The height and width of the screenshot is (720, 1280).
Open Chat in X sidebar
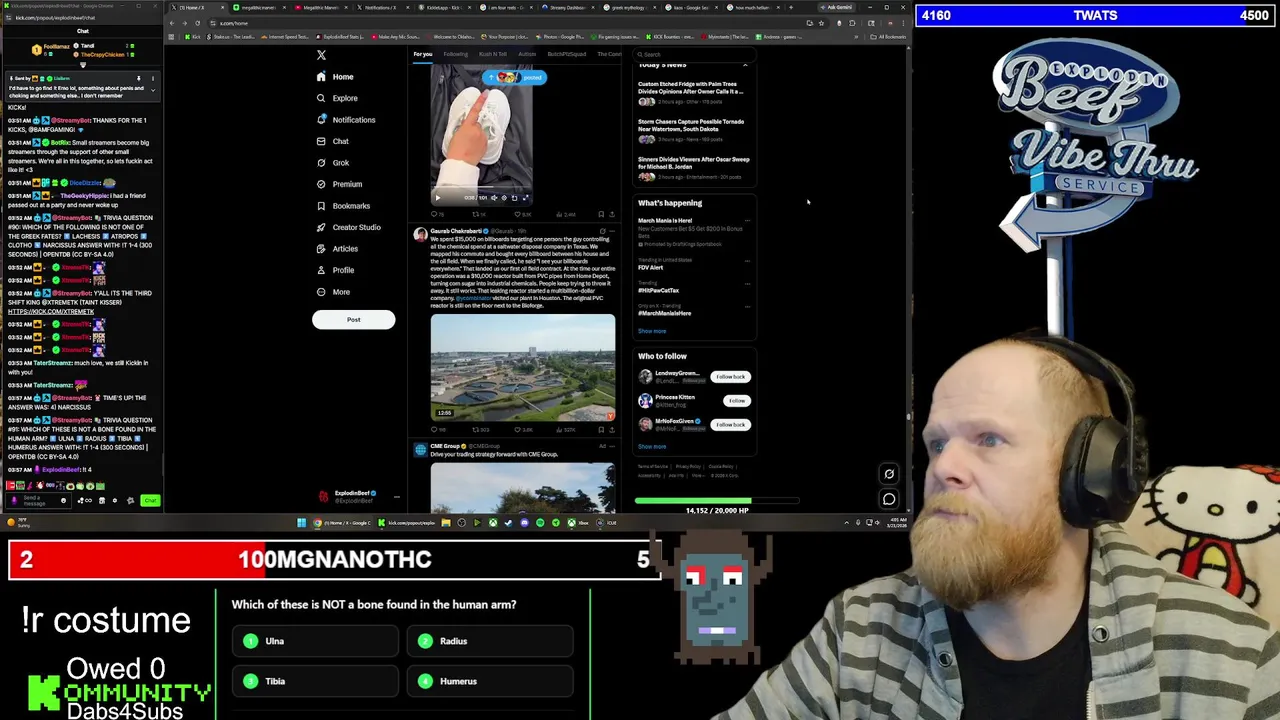pos(332,141)
